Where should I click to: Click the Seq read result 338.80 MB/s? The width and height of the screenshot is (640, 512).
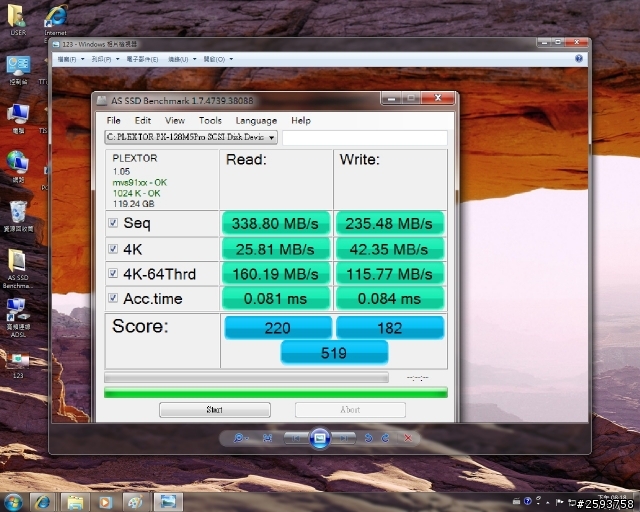[x=276, y=223]
